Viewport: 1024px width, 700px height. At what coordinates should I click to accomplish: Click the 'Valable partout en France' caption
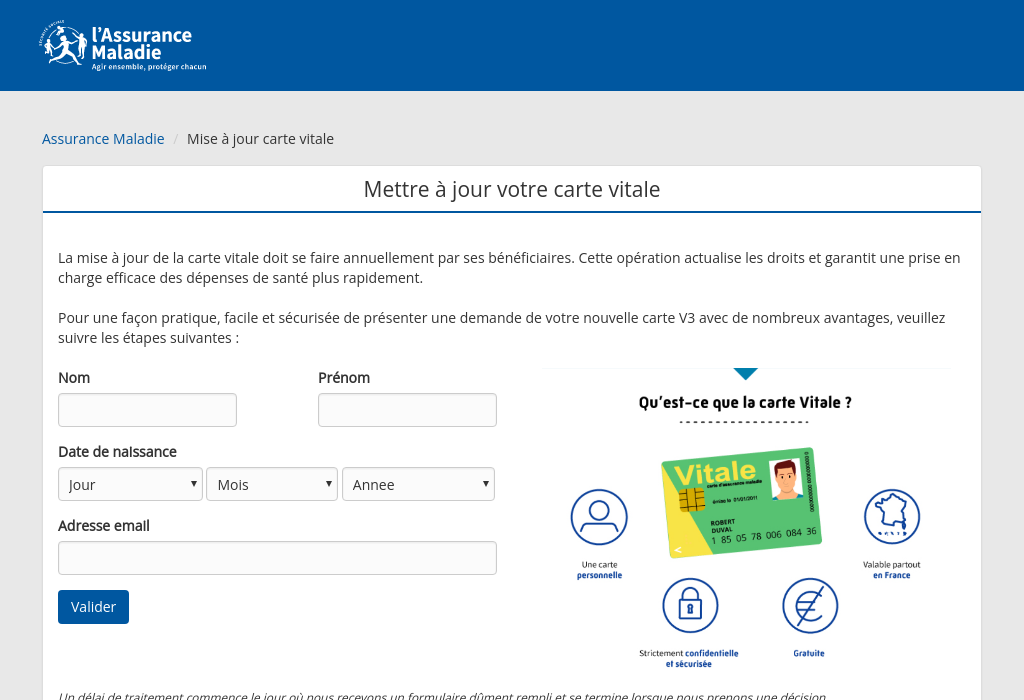tap(891, 570)
